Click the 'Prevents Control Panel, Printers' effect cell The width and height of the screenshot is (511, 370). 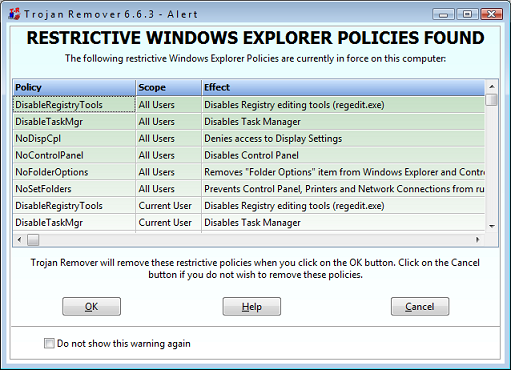343,189
